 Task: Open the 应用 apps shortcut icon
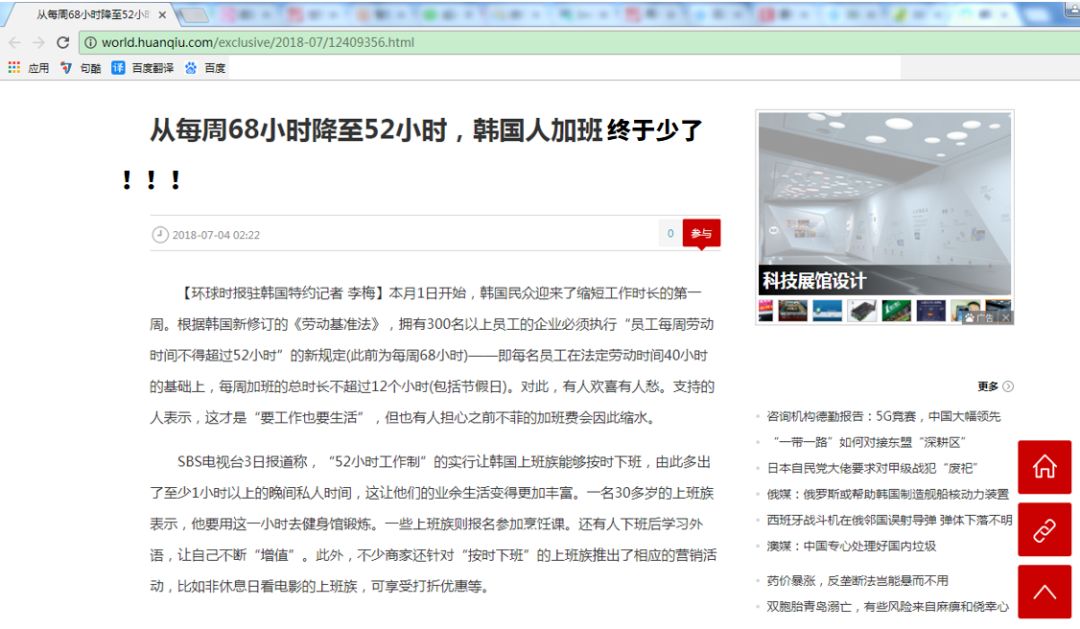point(14,68)
